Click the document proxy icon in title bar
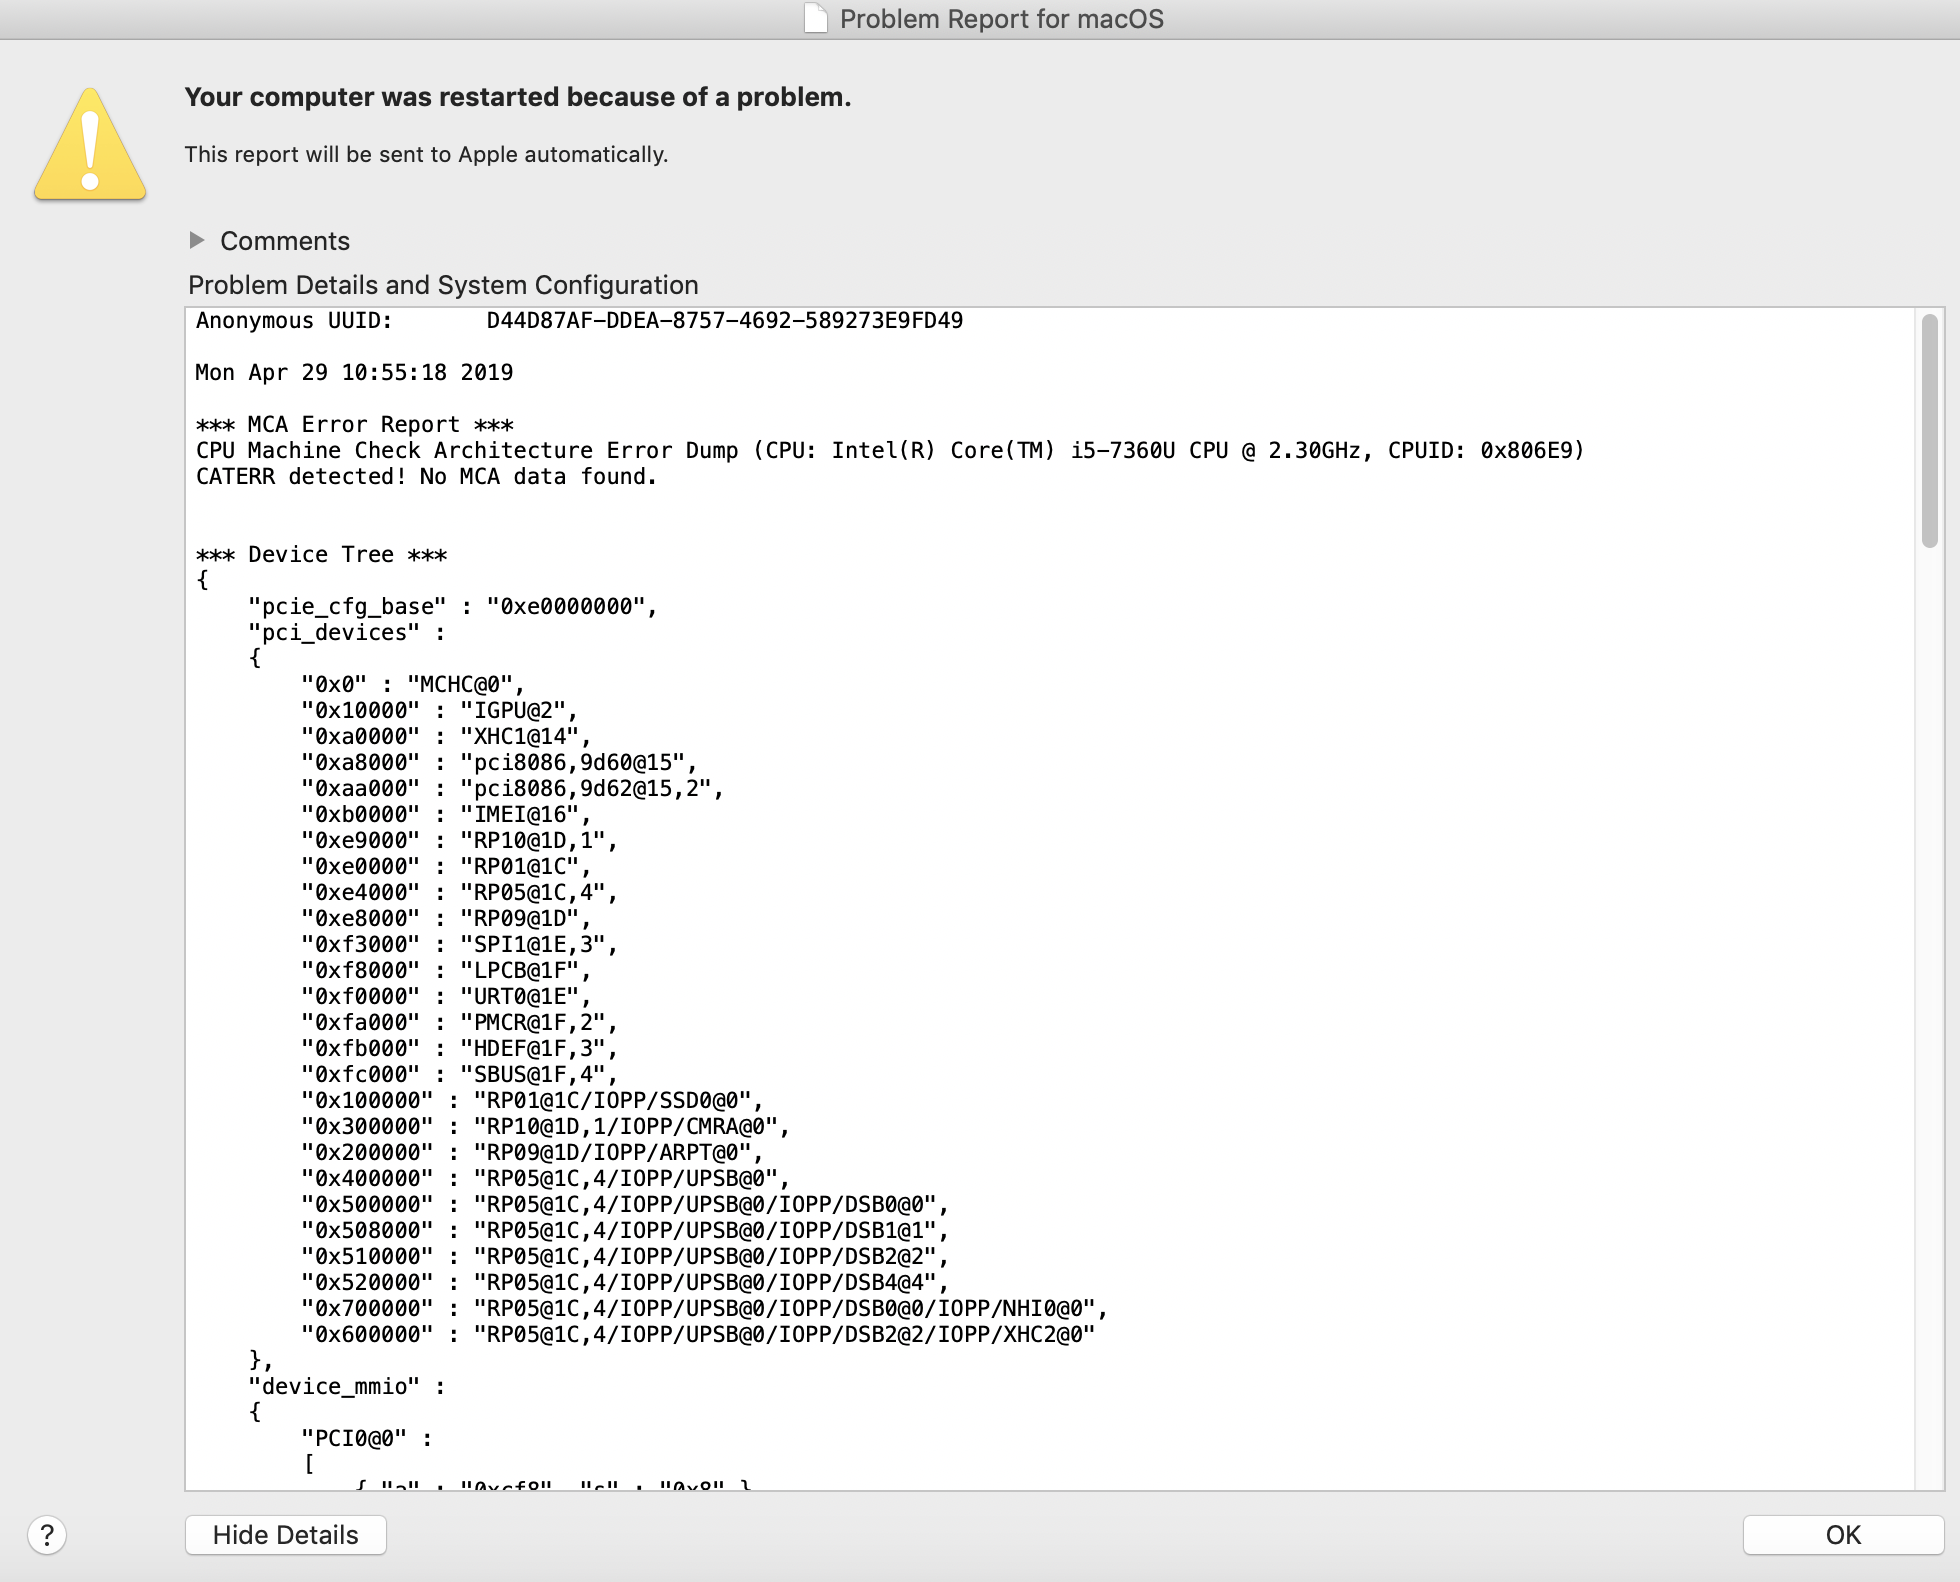This screenshot has width=1960, height=1582. pos(816,19)
